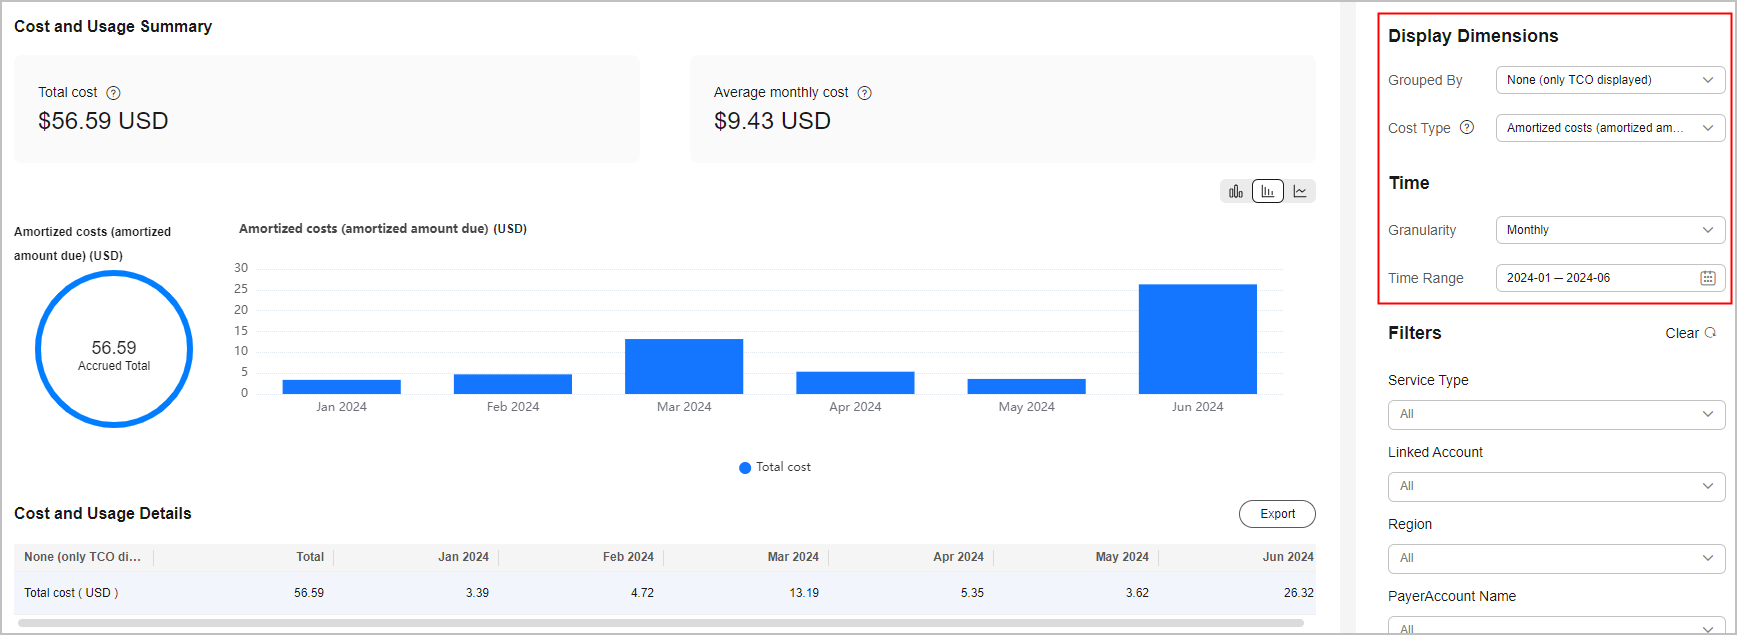Click the 56.59 total cell in the table
The image size is (1737, 635).
click(309, 593)
